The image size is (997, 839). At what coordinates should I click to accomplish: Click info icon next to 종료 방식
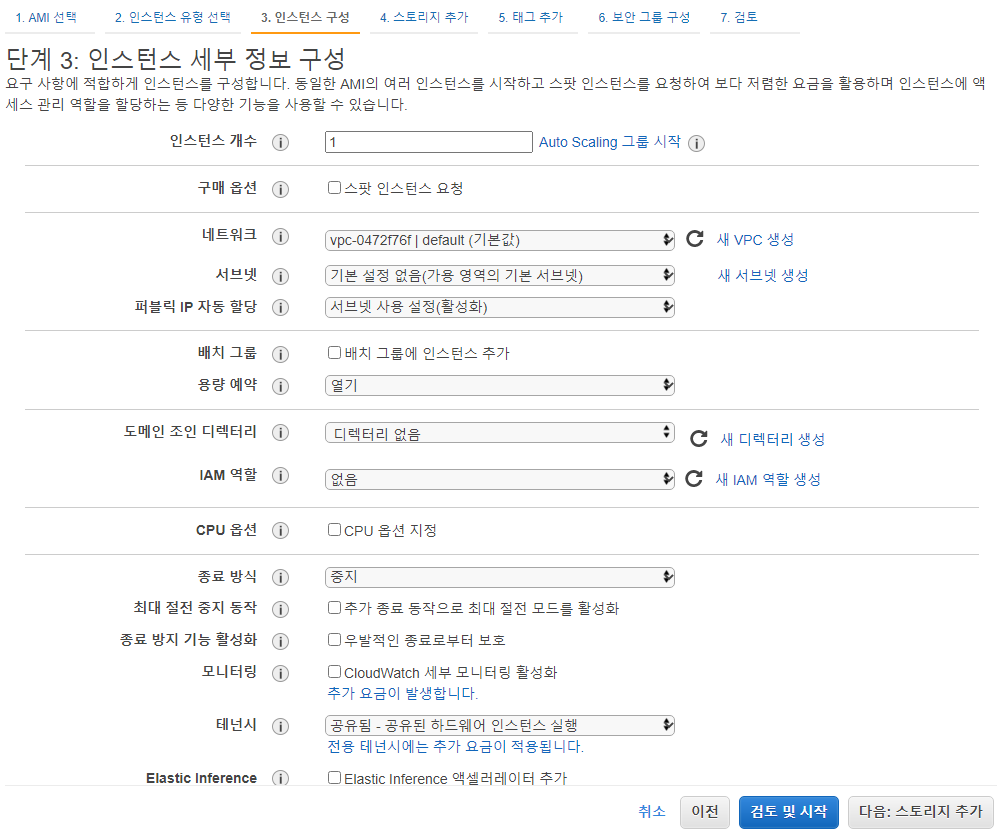click(280, 578)
